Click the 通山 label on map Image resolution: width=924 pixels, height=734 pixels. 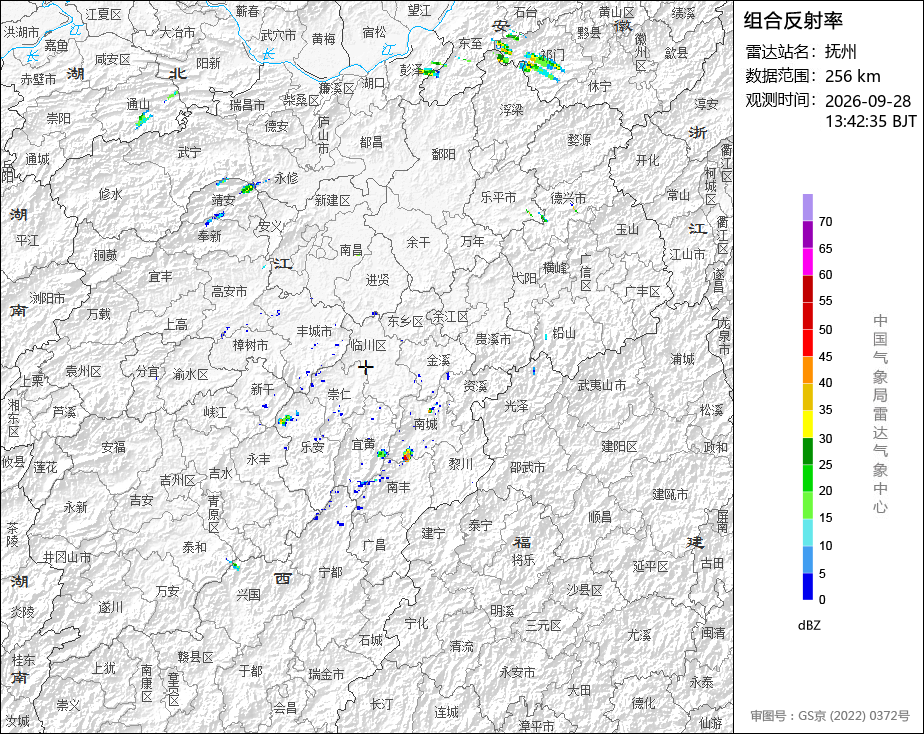pos(138,105)
